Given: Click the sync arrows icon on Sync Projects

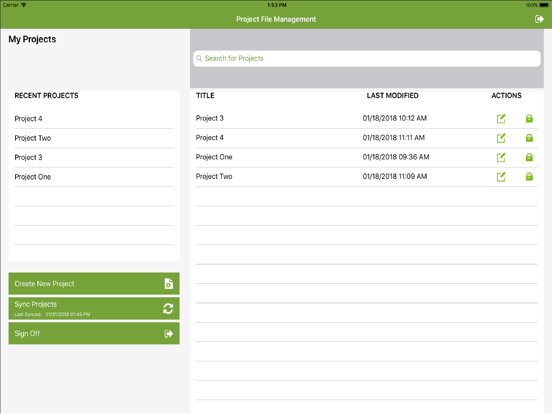Looking at the screenshot, I should pyautogui.click(x=168, y=309).
